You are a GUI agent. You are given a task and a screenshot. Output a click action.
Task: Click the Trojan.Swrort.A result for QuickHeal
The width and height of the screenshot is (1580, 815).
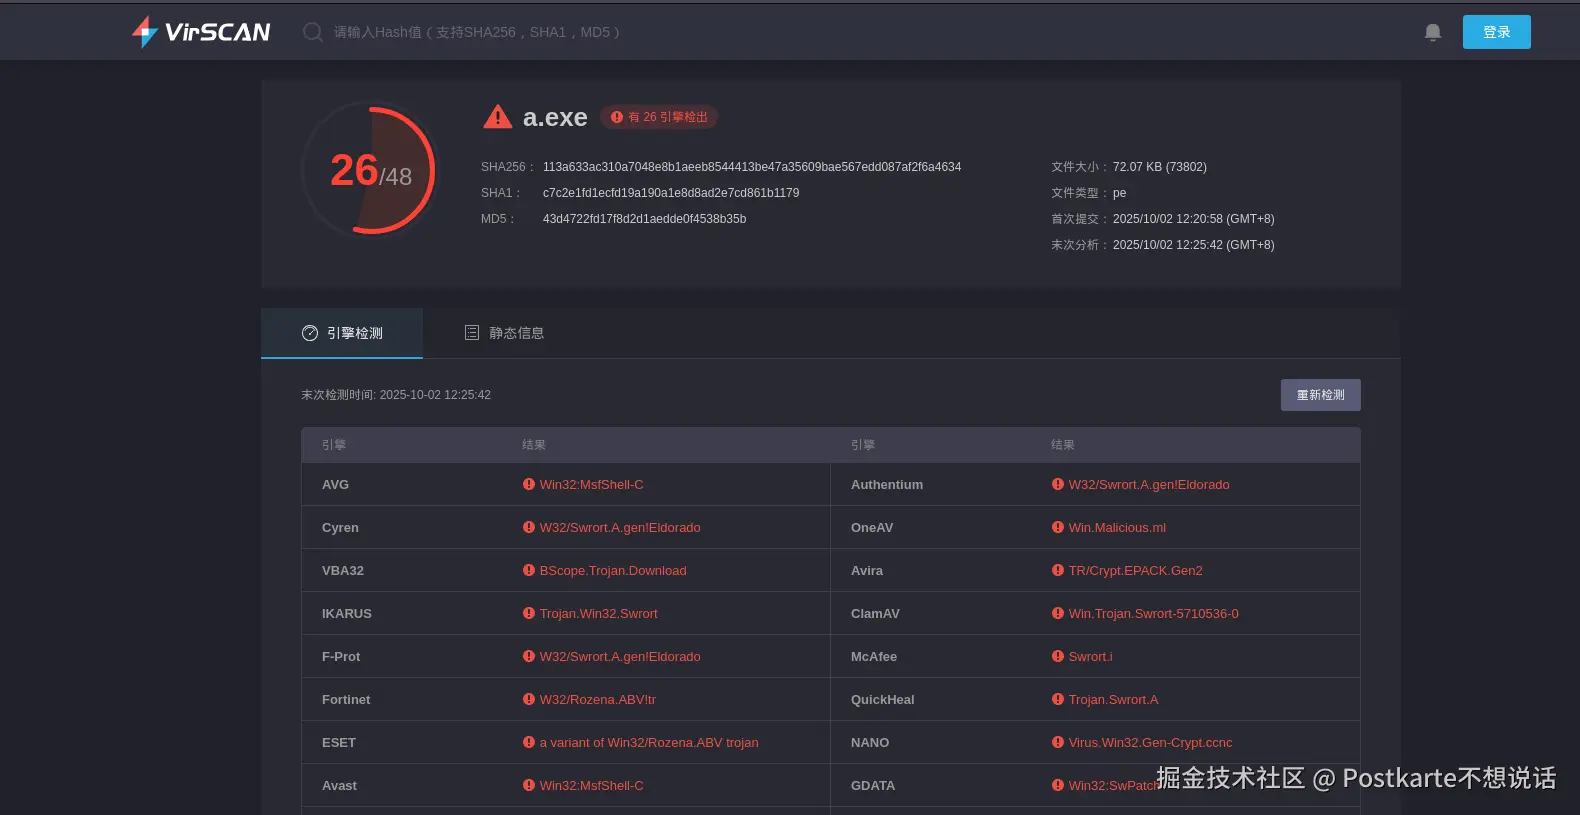(1113, 699)
